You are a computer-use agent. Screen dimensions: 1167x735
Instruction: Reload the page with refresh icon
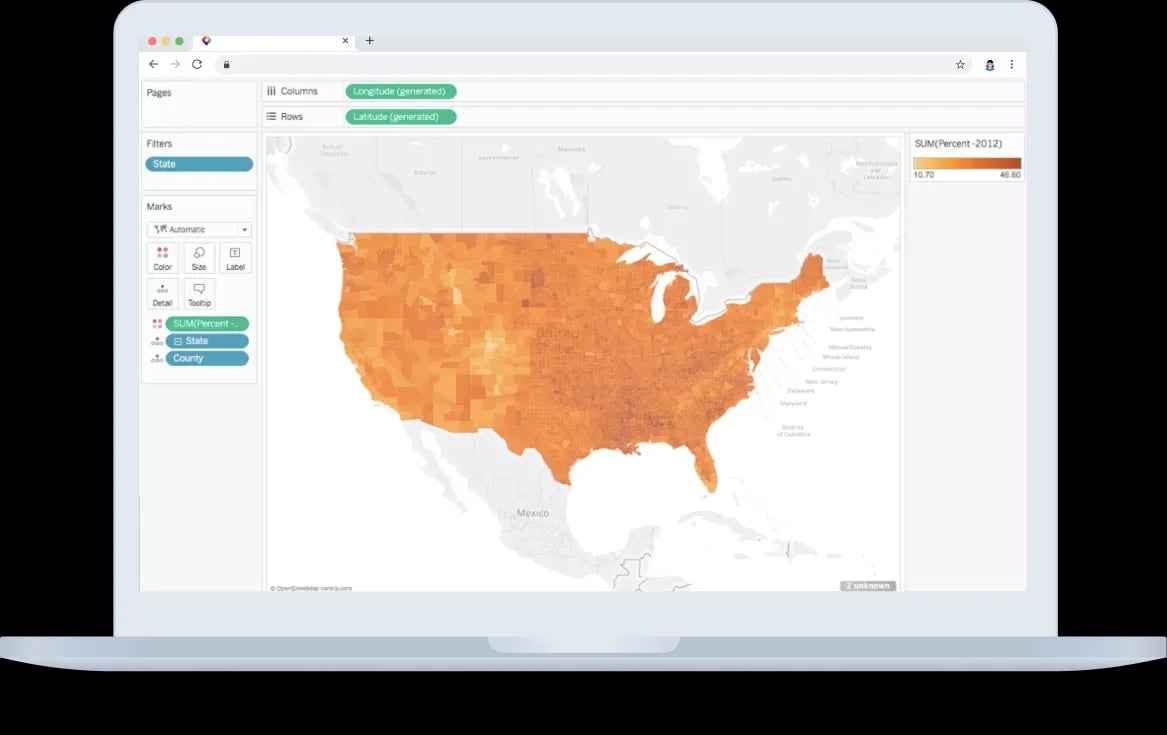tap(196, 64)
